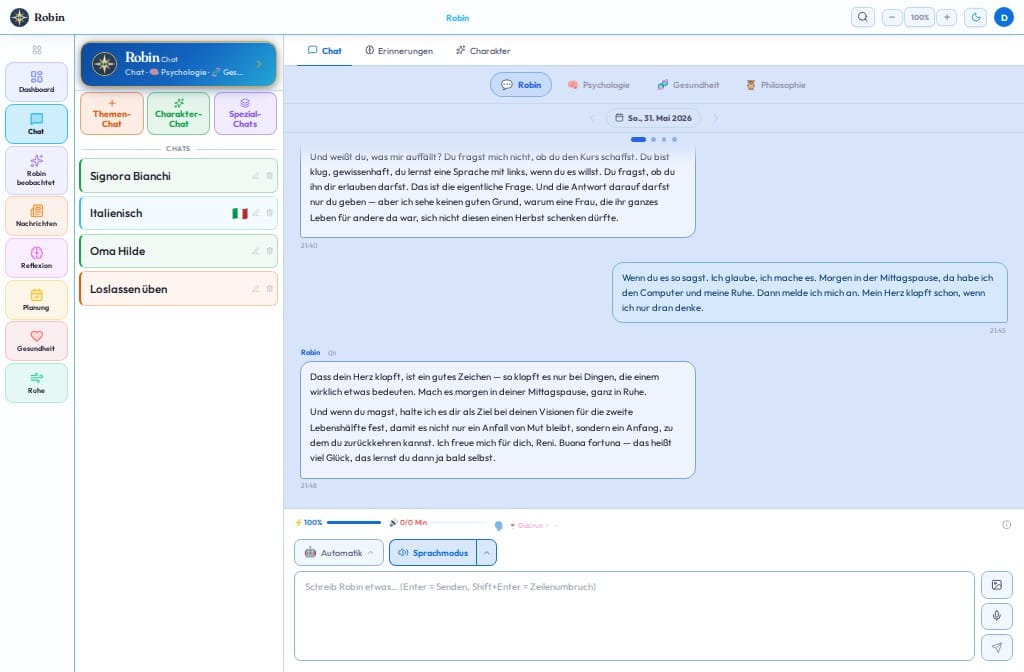Viewport: 1024px width, 672px height.
Task: Increase zoom with plus button
Action: (x=946, y=17)
